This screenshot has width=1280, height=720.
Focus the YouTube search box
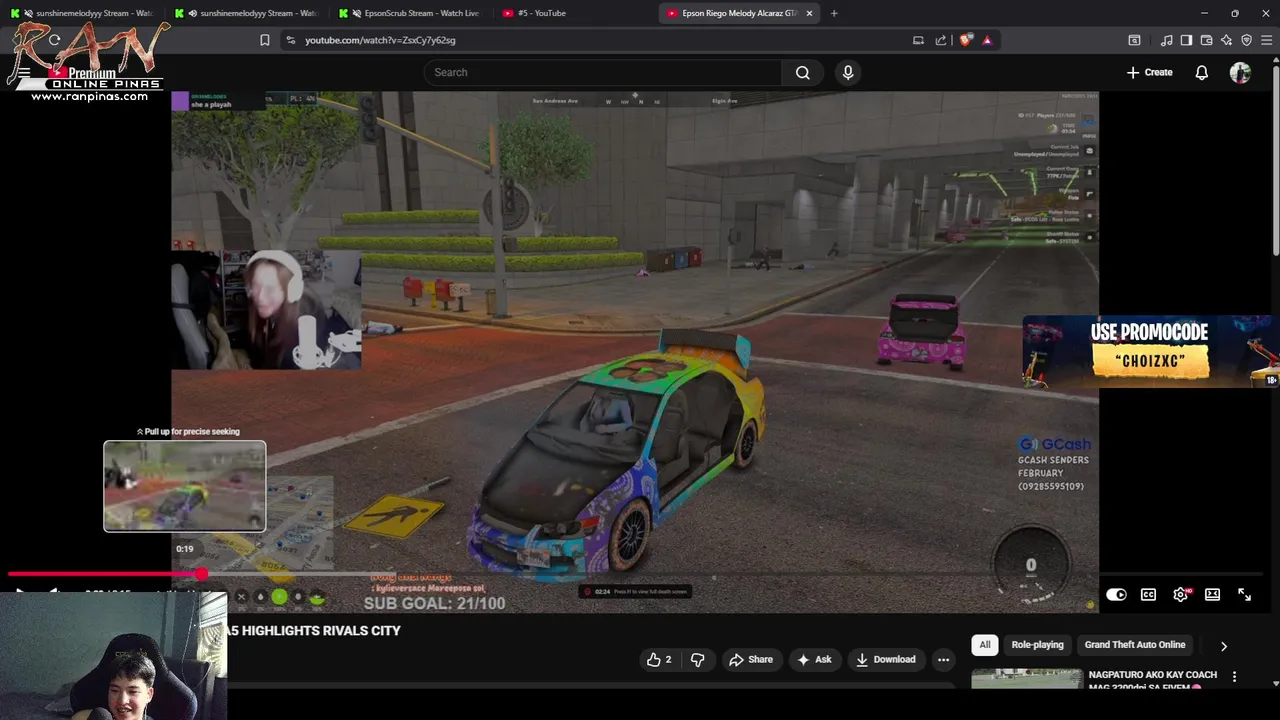602,72
